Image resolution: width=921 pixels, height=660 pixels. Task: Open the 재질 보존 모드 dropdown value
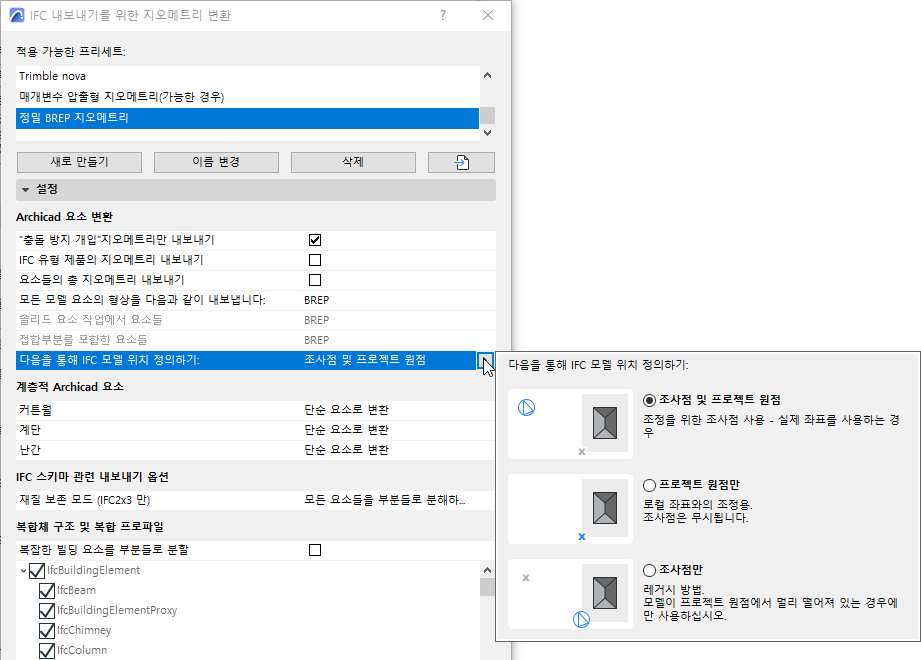point(385,500)
